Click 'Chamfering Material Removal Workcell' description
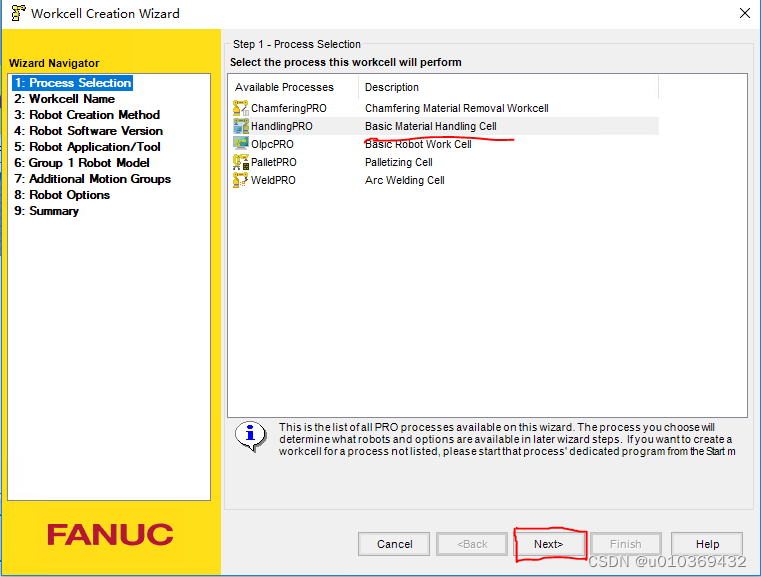This screenshot has width=761, height=577. (x=457, y=108)
